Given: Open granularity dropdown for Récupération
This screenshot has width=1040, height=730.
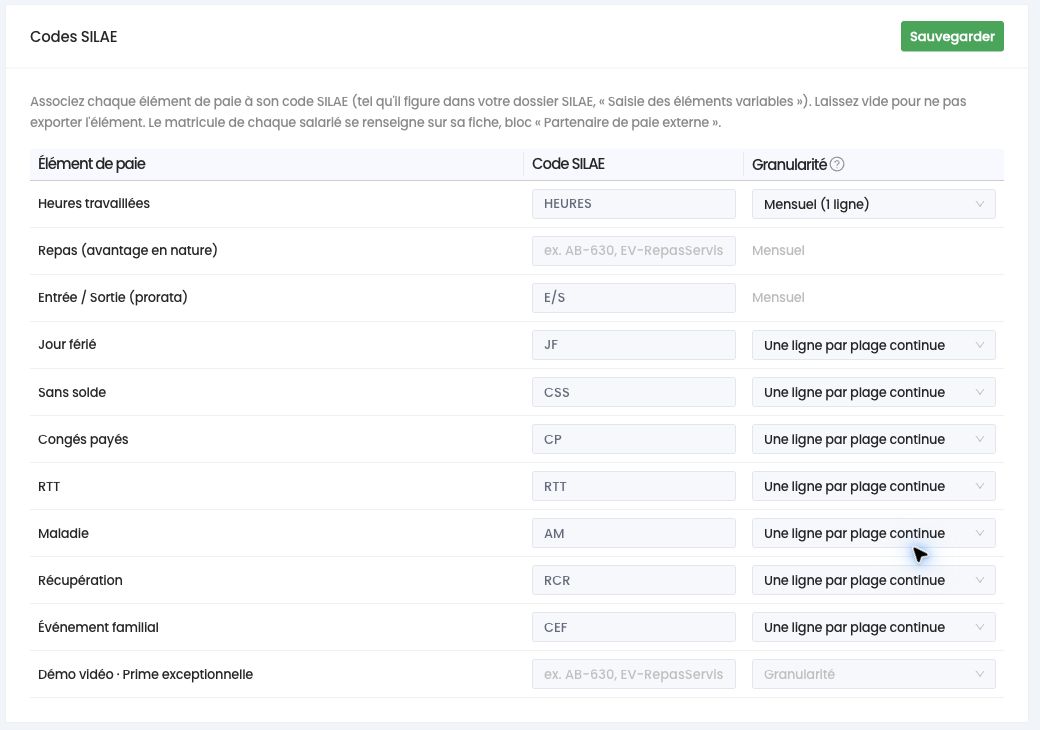Looking at the screenshot, I should [x=874, y=581].
